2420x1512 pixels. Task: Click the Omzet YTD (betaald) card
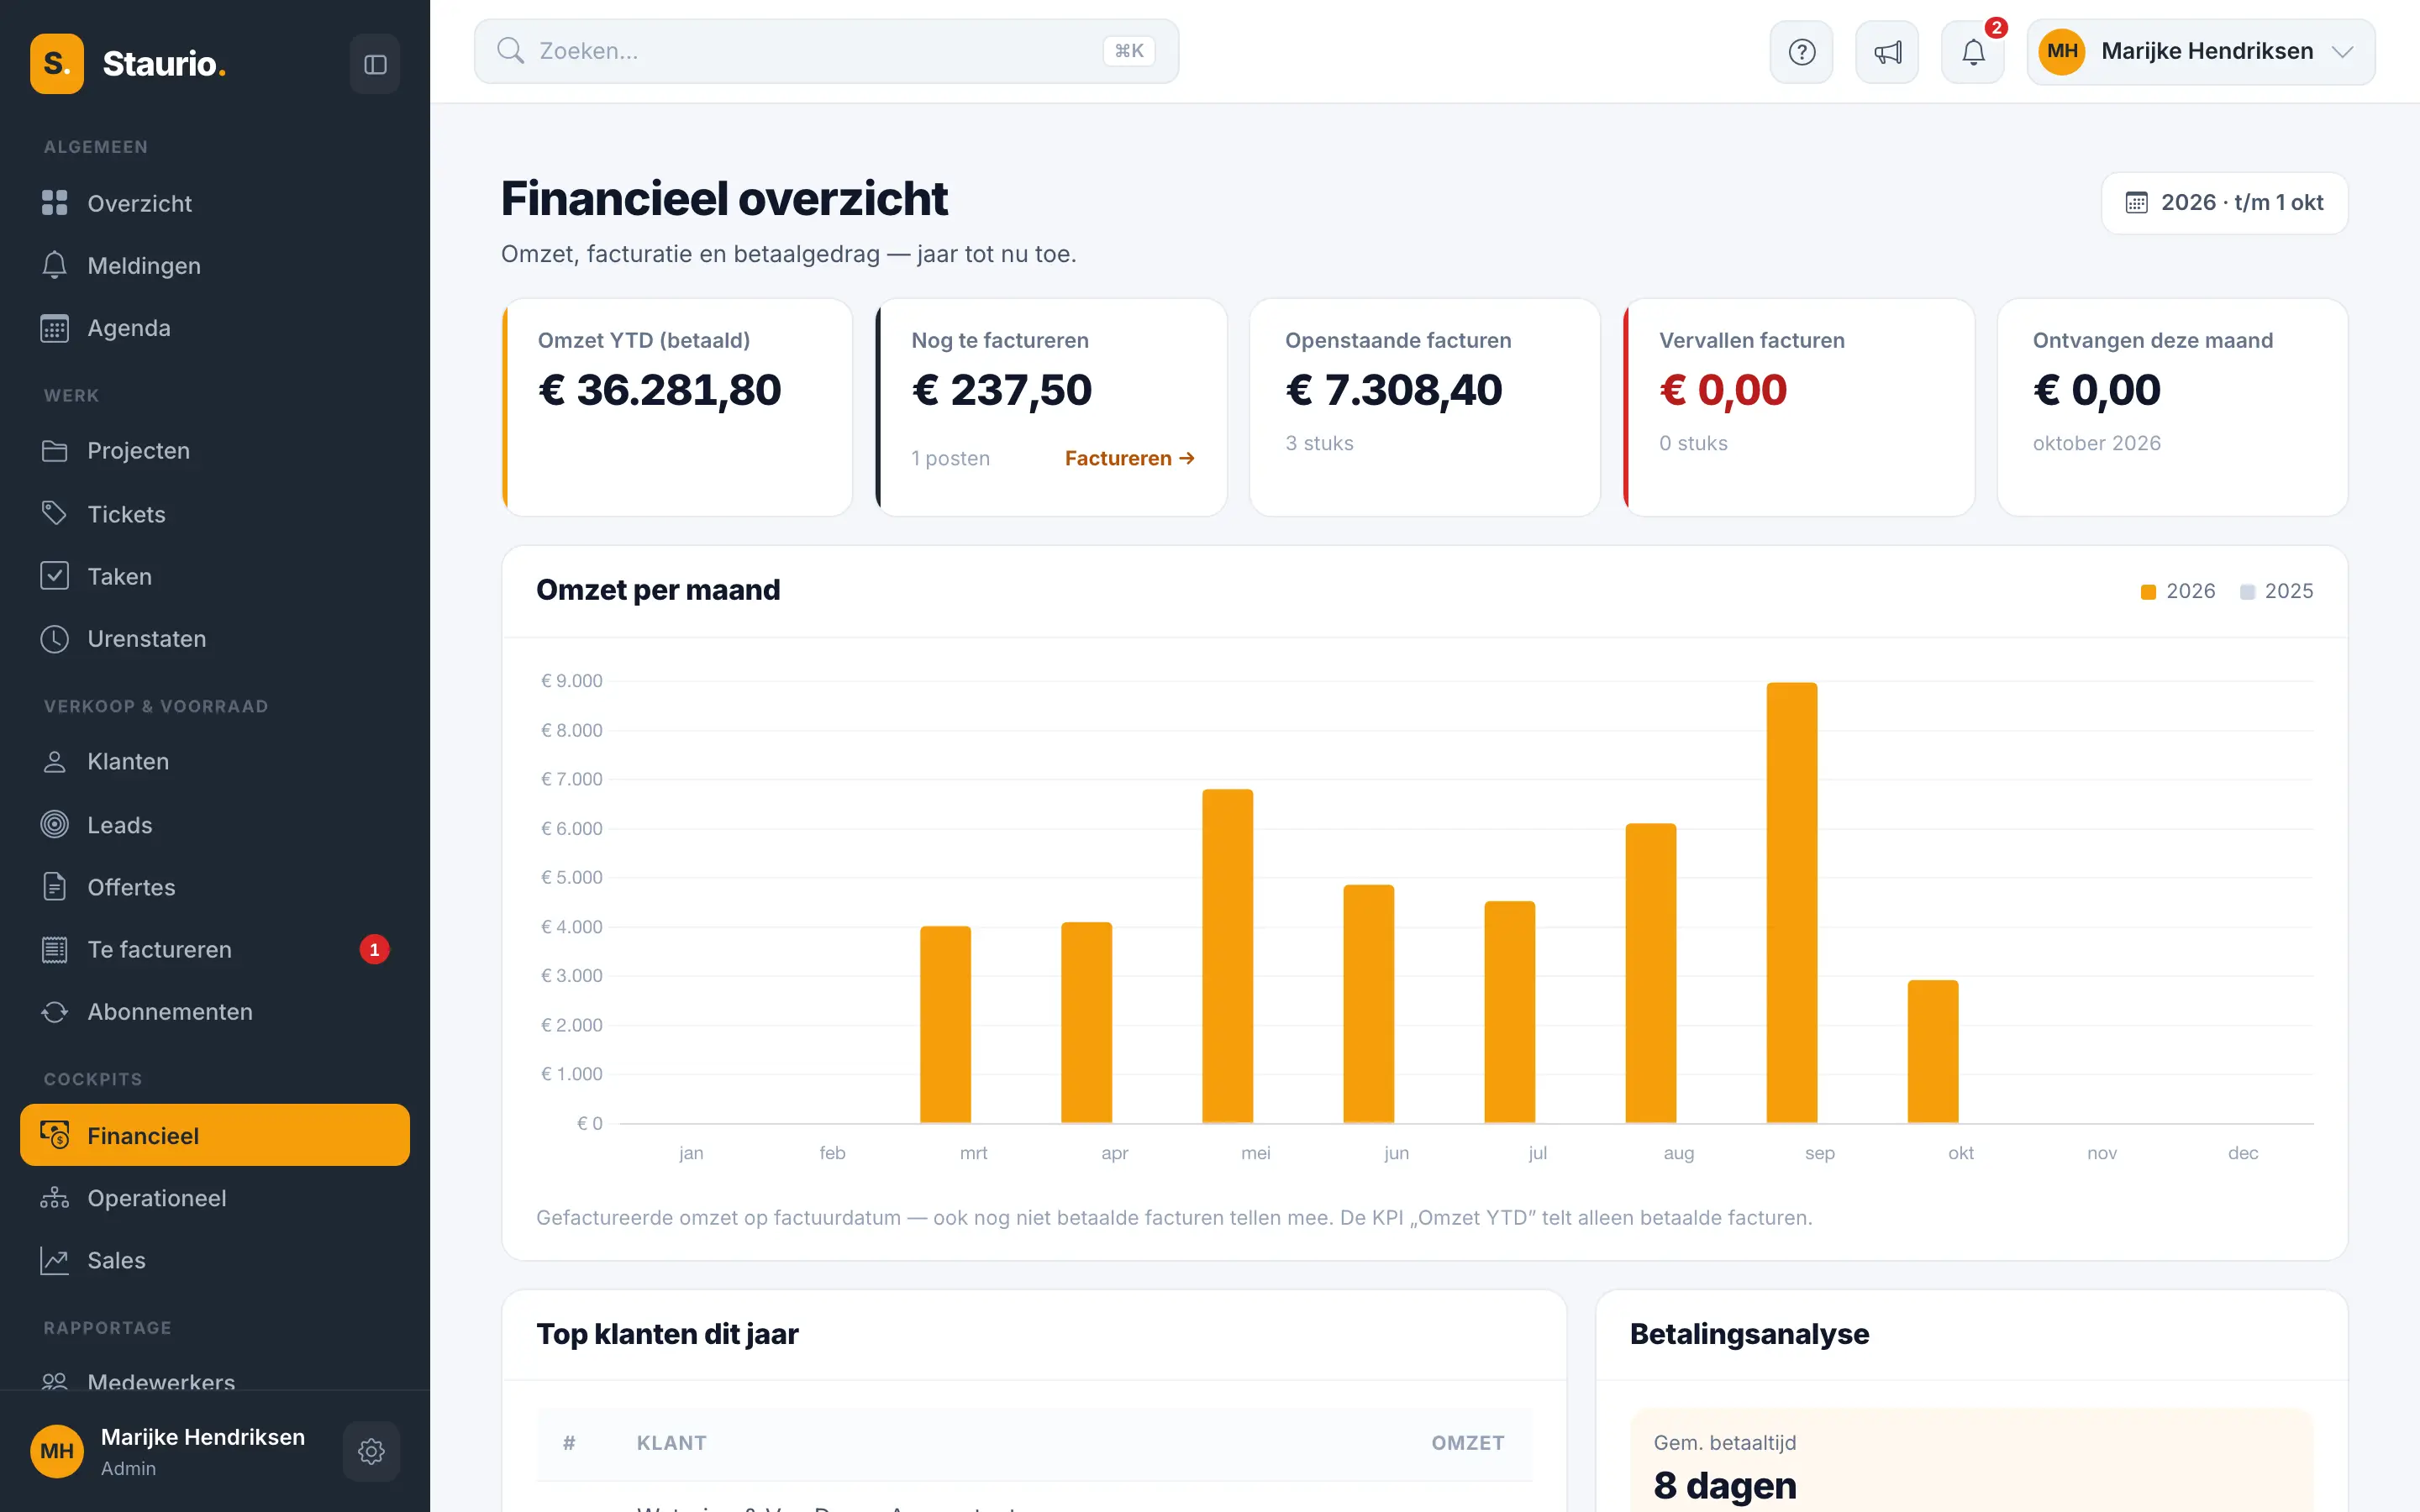click(677, 407)
